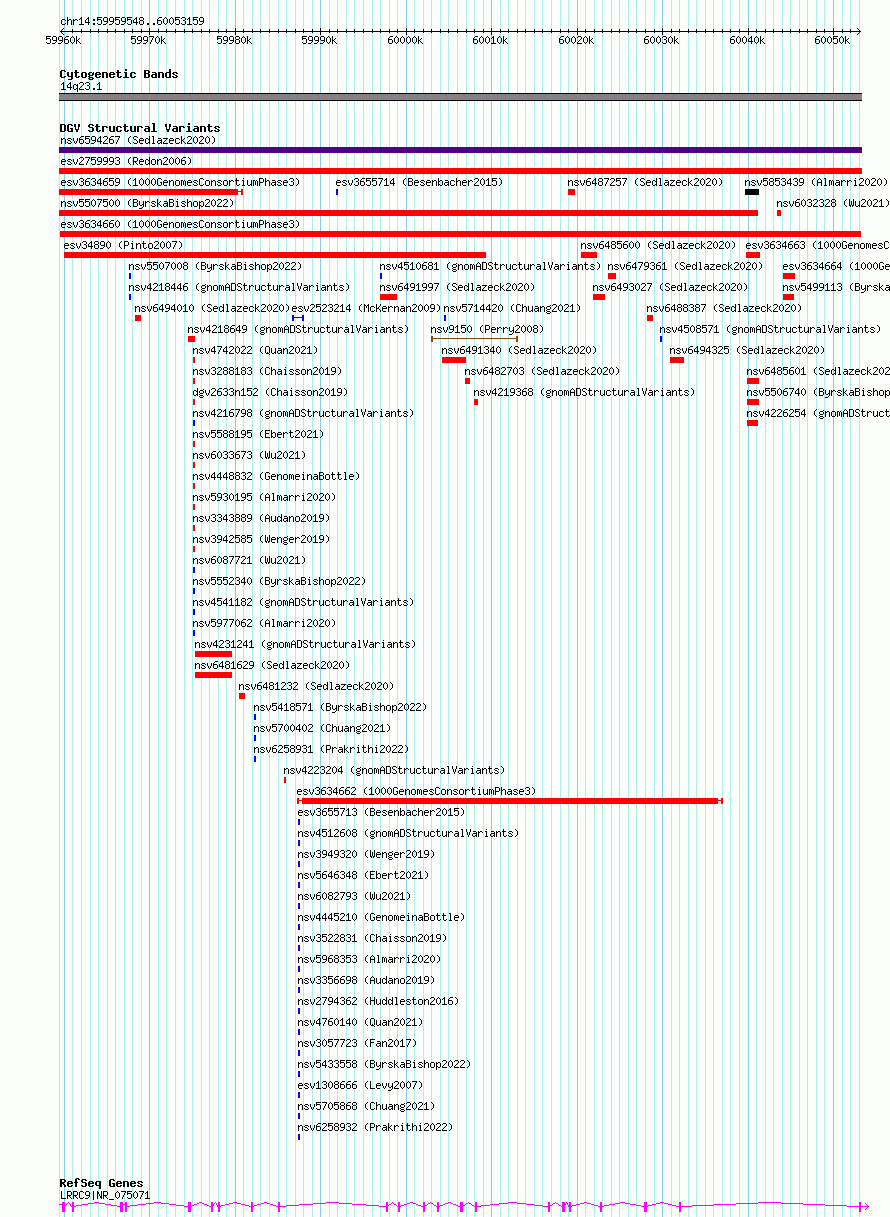The height and width of the screenshot is (1217, 890).
Task: Open variant esv34890 (Pinto2007)
Action: (x=123, y=245)
